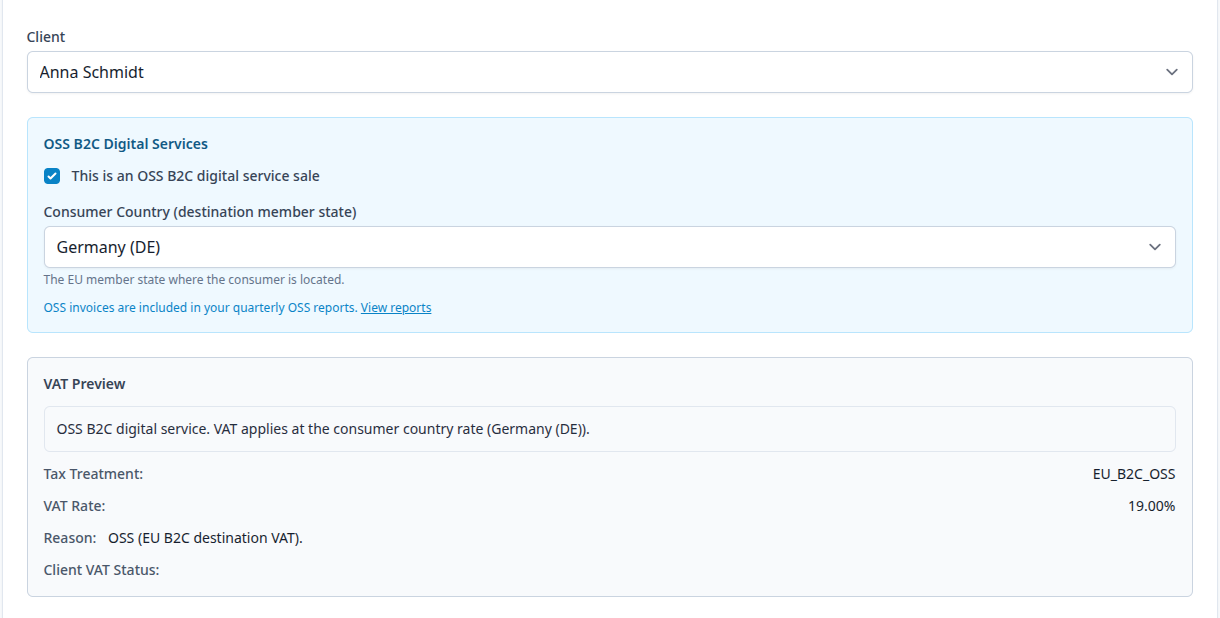Click the EU_B2C_OSS tax treatment value
Viewport: 1220px width, 618px height.
click(x=1134, y=474)
